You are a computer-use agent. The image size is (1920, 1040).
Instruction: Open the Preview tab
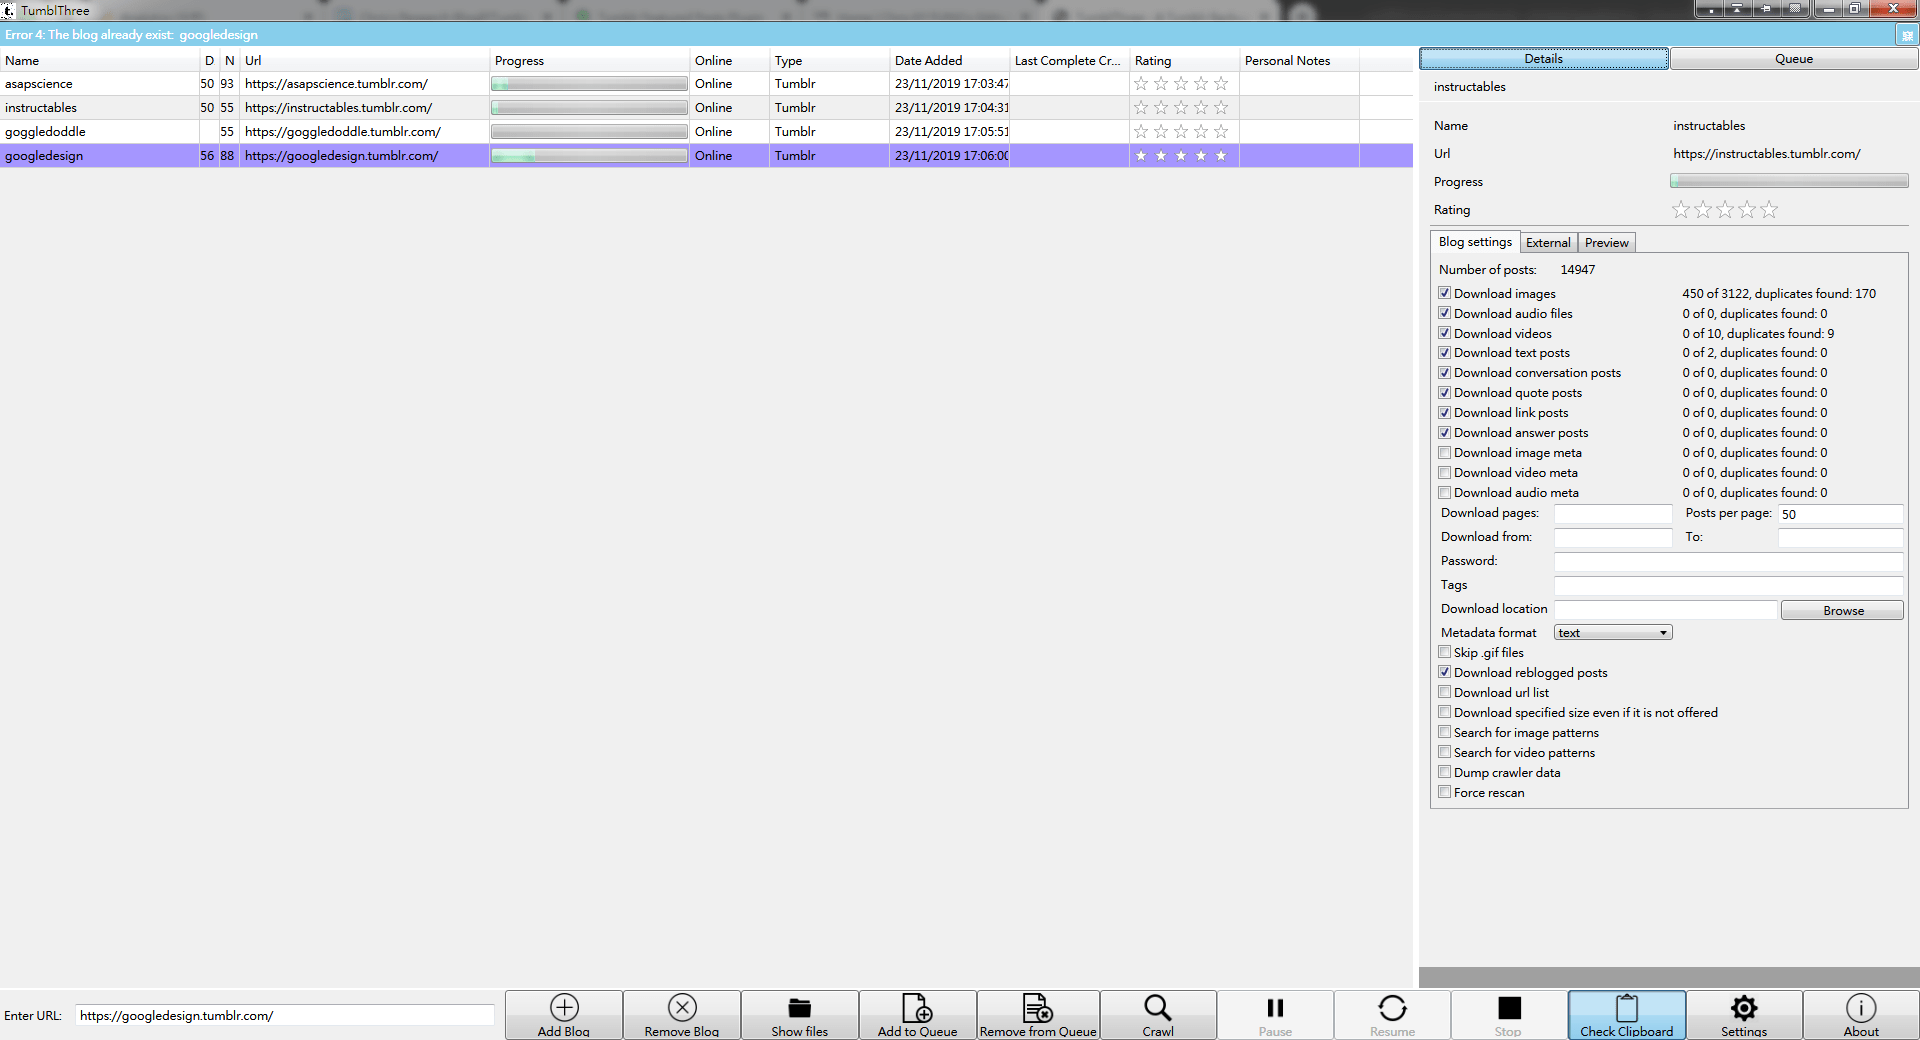pyautogui.click(x=1606, y=243)
